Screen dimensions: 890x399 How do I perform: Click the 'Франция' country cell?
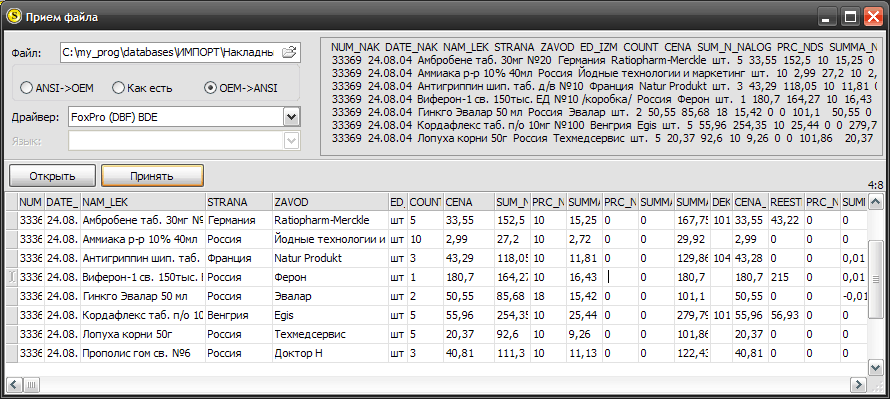pos(238,258)
